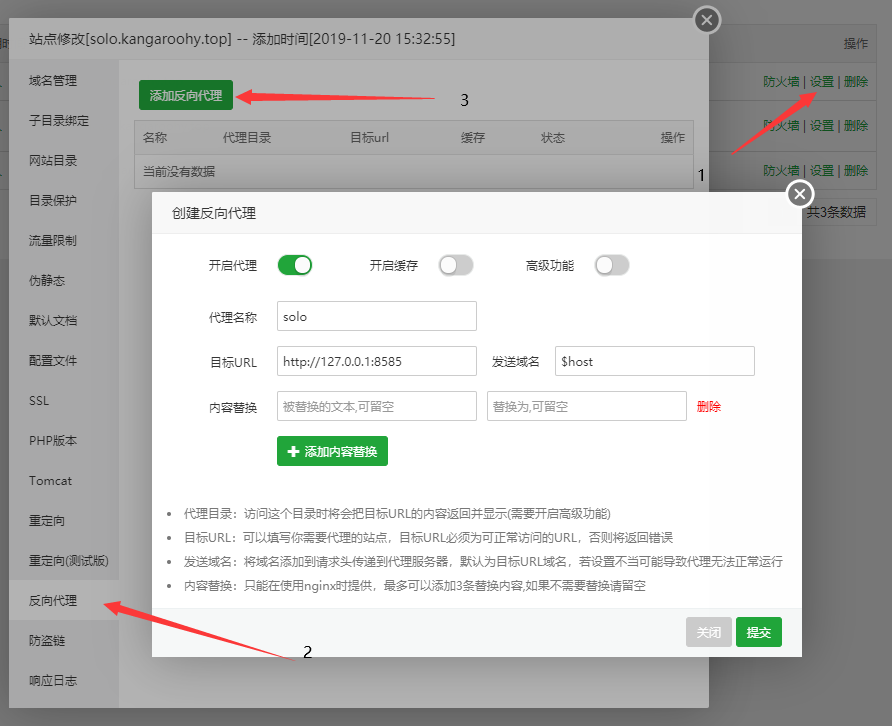This screenshot has width=892, height=726.
Task: Focus the 代理名称 input field
Action: point(377,316)
